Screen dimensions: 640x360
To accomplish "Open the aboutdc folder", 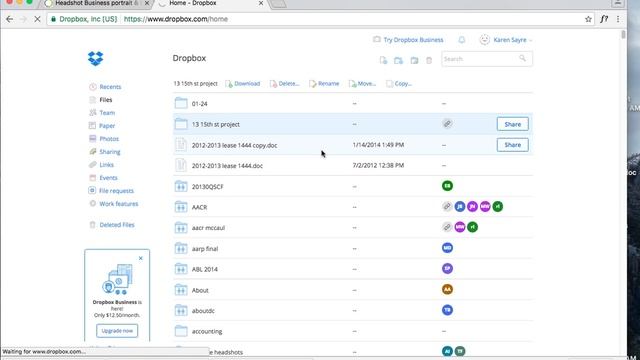I will [x=203, y=311].
